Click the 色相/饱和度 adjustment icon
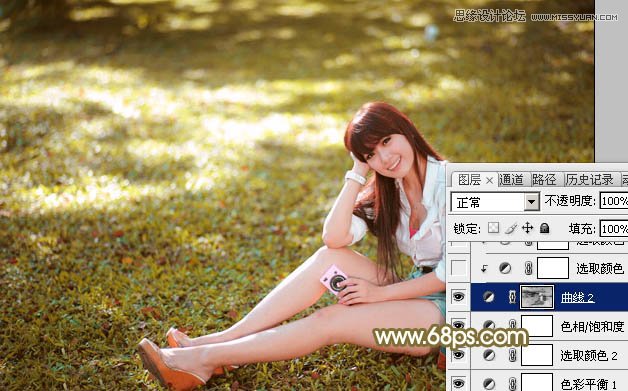Image resolution: width=628 pixels, height=391 pixels. tap(489, 326)
